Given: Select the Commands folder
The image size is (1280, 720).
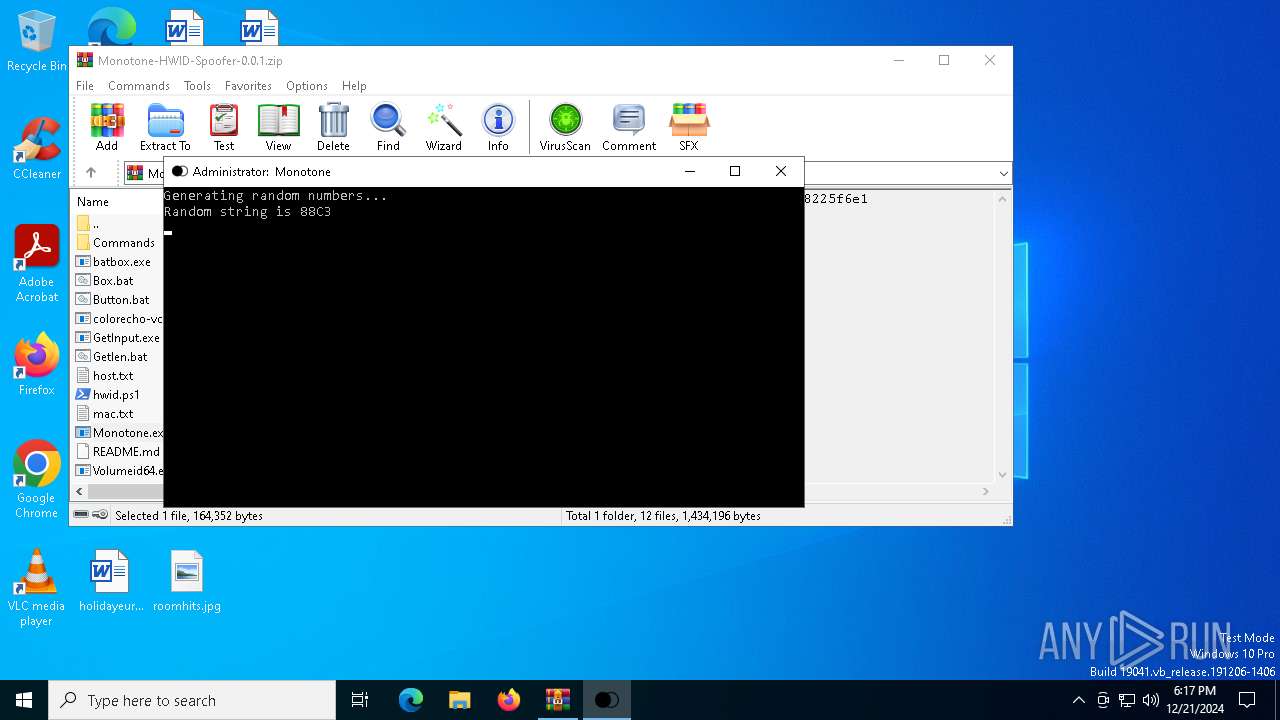Looking at the screenshot, I should [118, 243].
